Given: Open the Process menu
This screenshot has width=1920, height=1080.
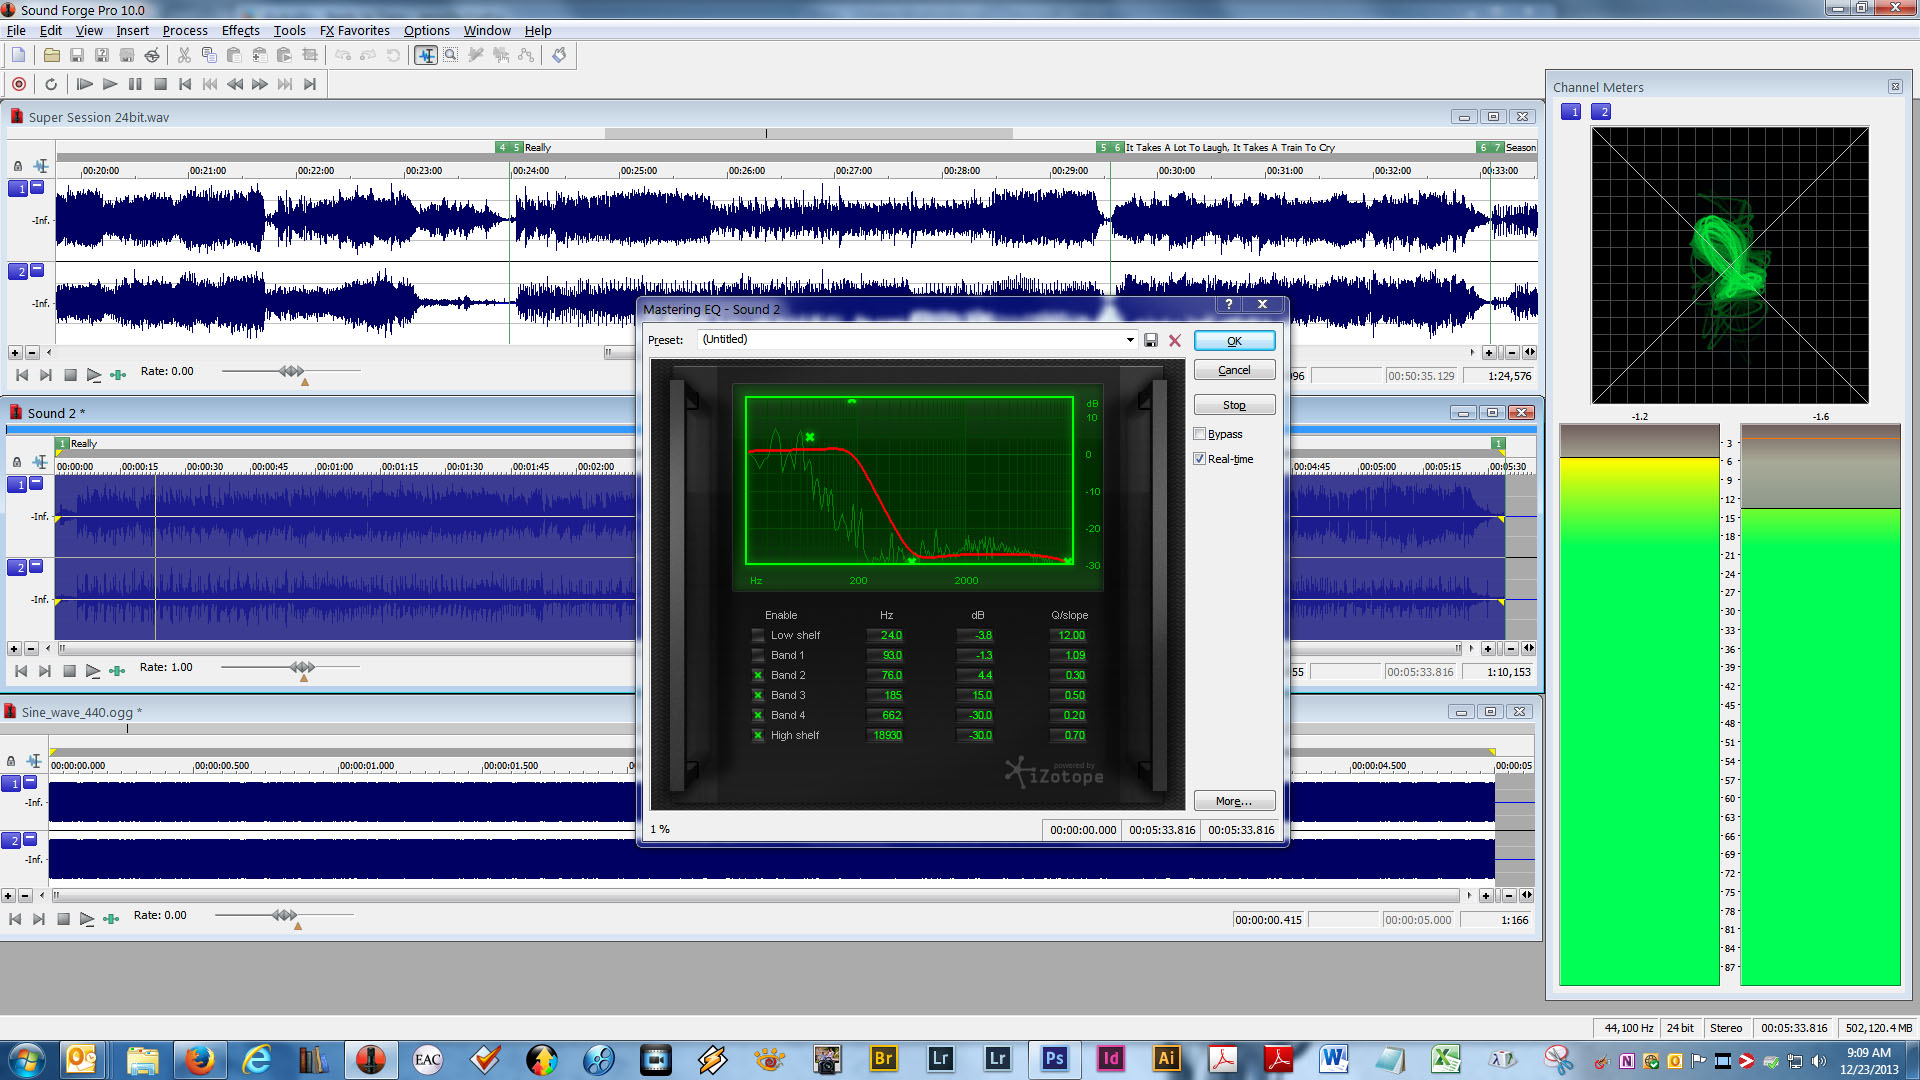Looking at the screenshot, I should click(x=185, y=31).
